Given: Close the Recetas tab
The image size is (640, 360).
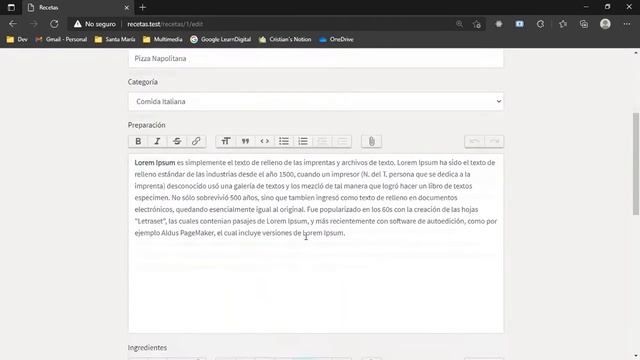Looking at the screenshot, I should [x=127, y=8].
